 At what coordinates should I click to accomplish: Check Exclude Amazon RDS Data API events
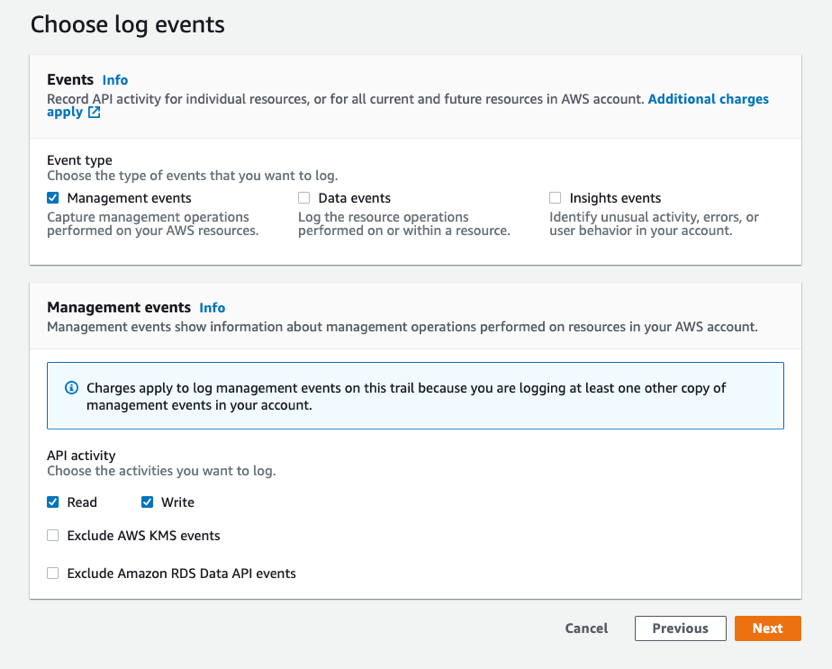coord(52,573)
